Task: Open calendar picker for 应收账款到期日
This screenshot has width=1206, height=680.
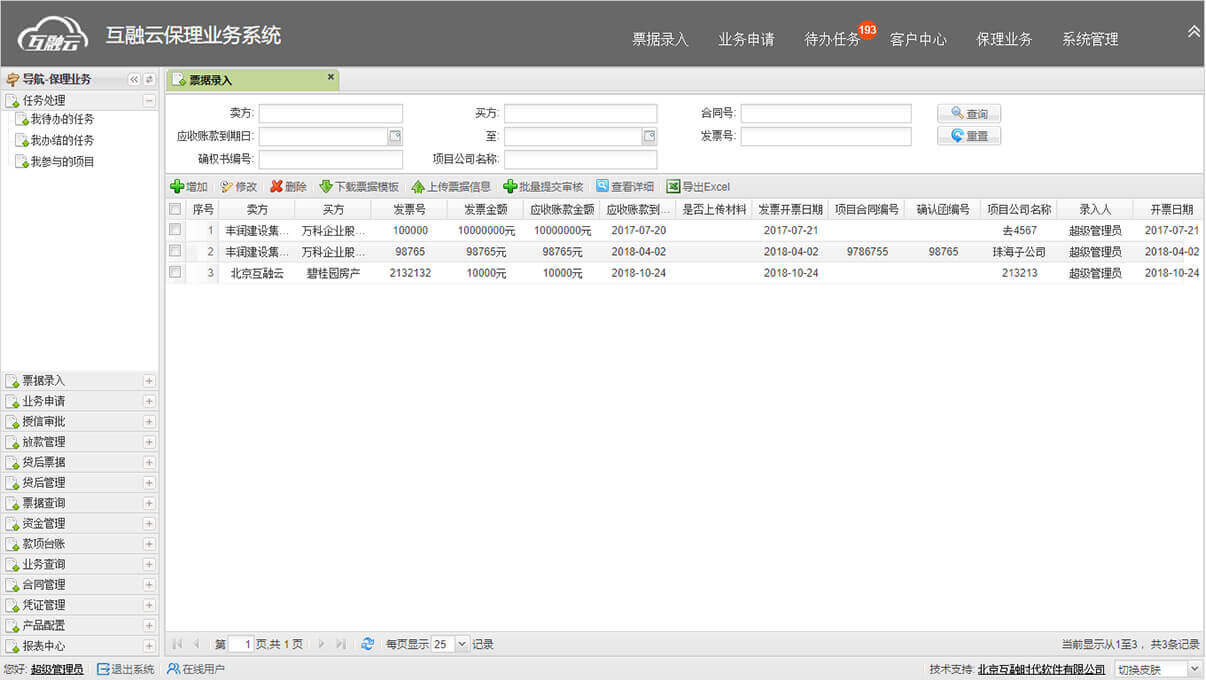Action: (395, 137)
